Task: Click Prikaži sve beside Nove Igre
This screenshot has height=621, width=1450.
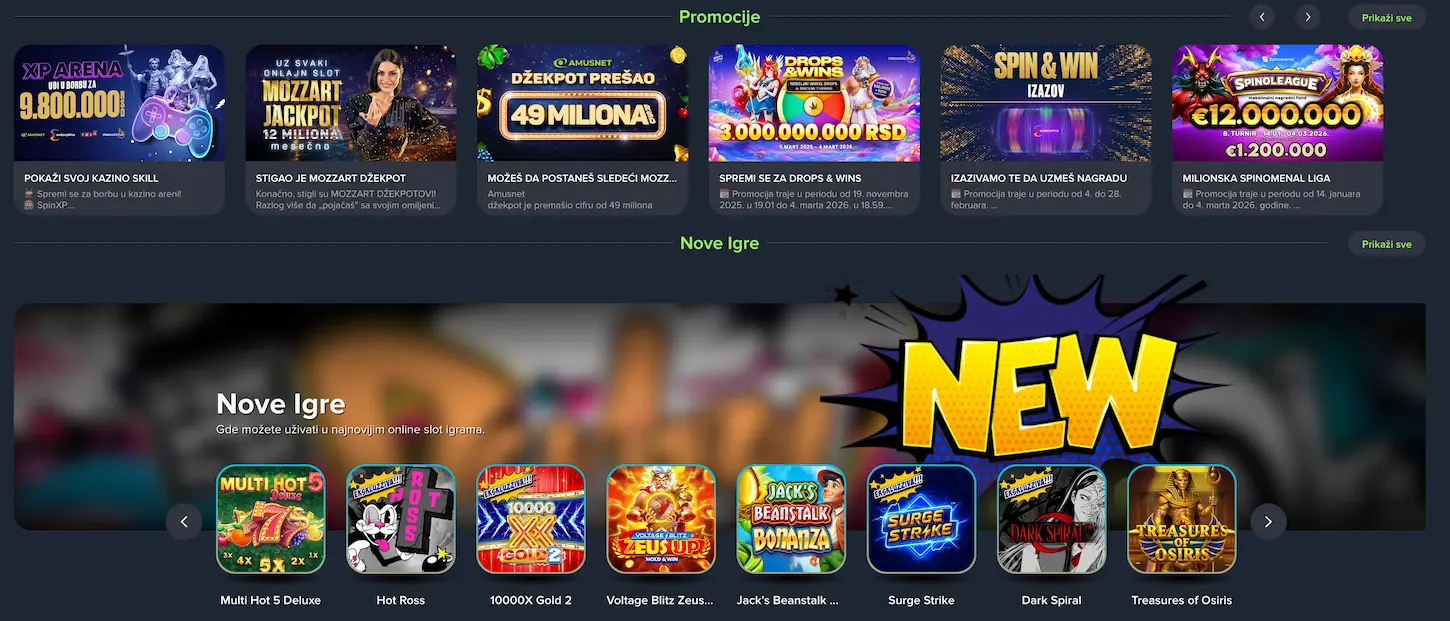Action: point(1387,244)
